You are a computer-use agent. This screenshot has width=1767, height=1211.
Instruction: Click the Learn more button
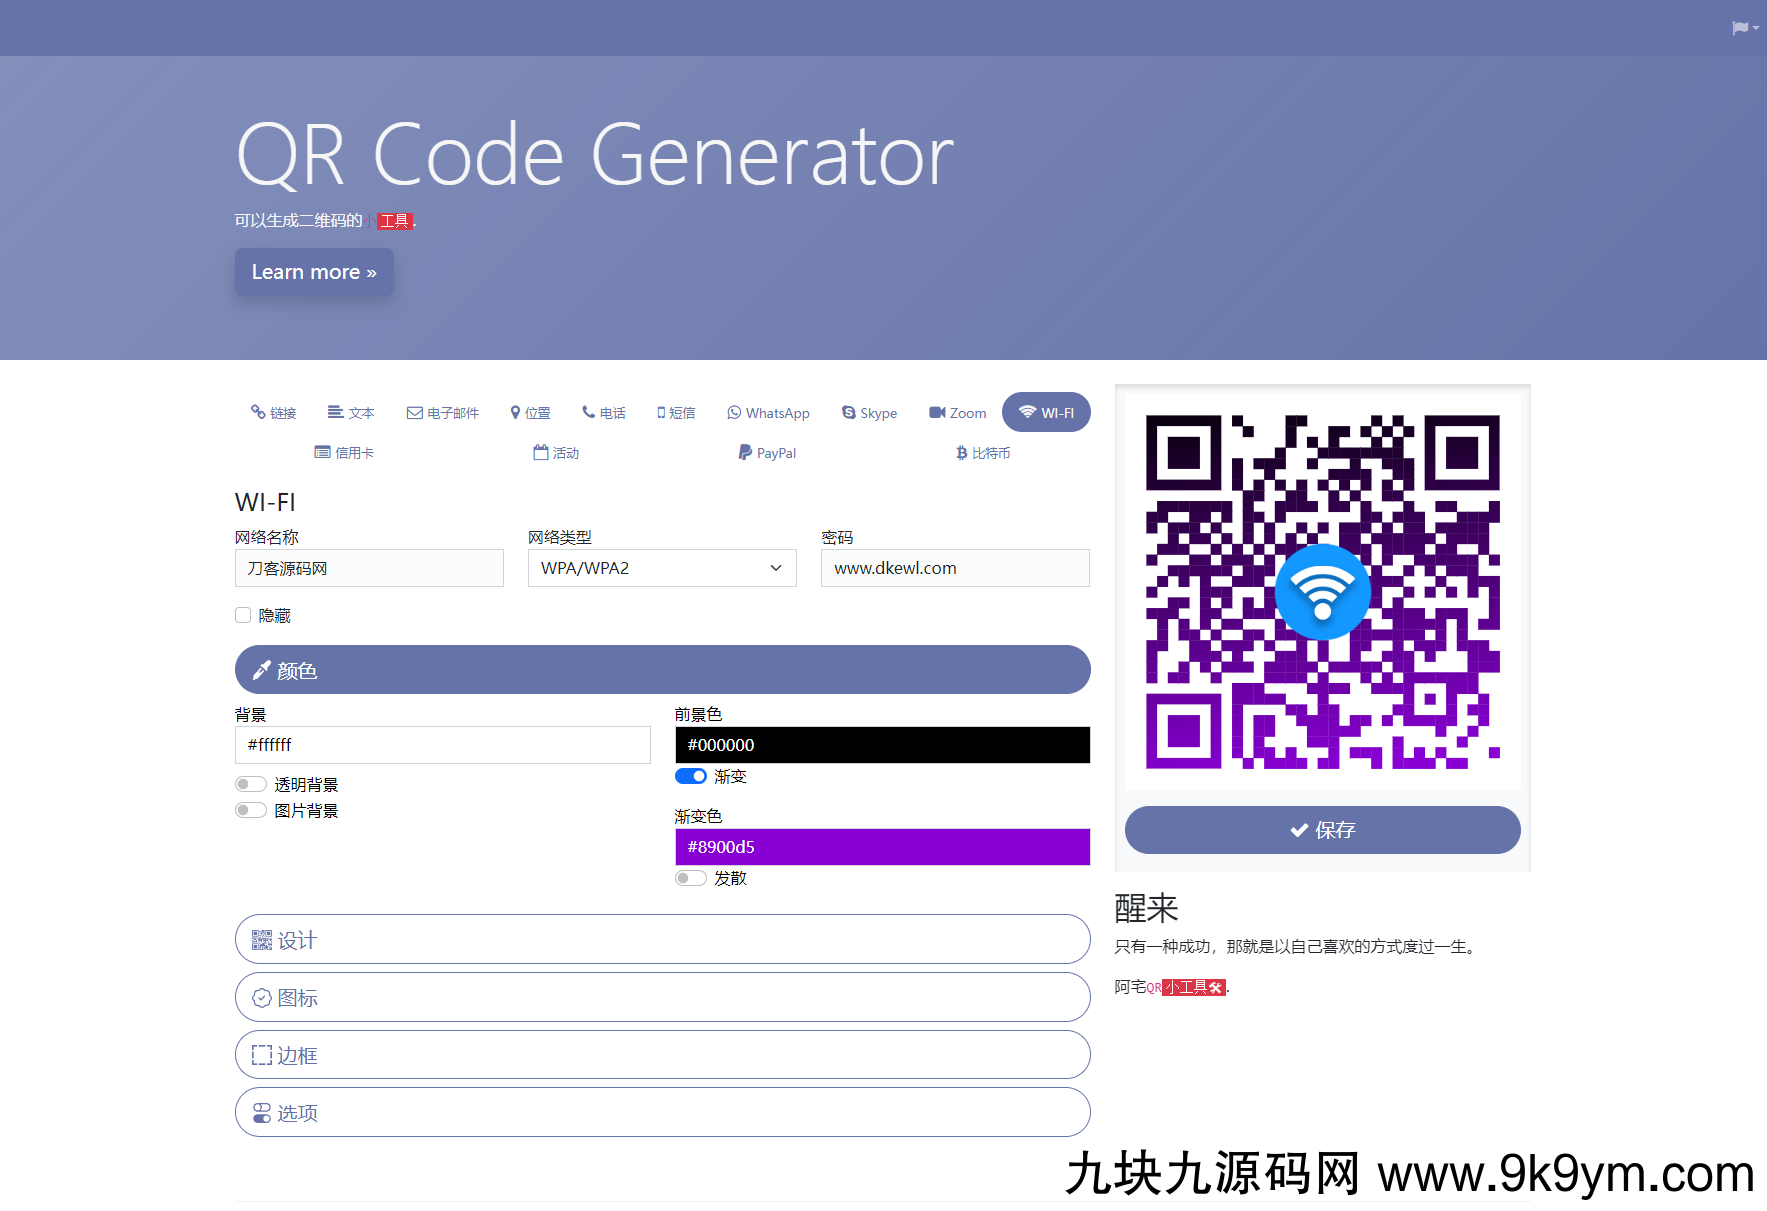(x=314, y=272)
